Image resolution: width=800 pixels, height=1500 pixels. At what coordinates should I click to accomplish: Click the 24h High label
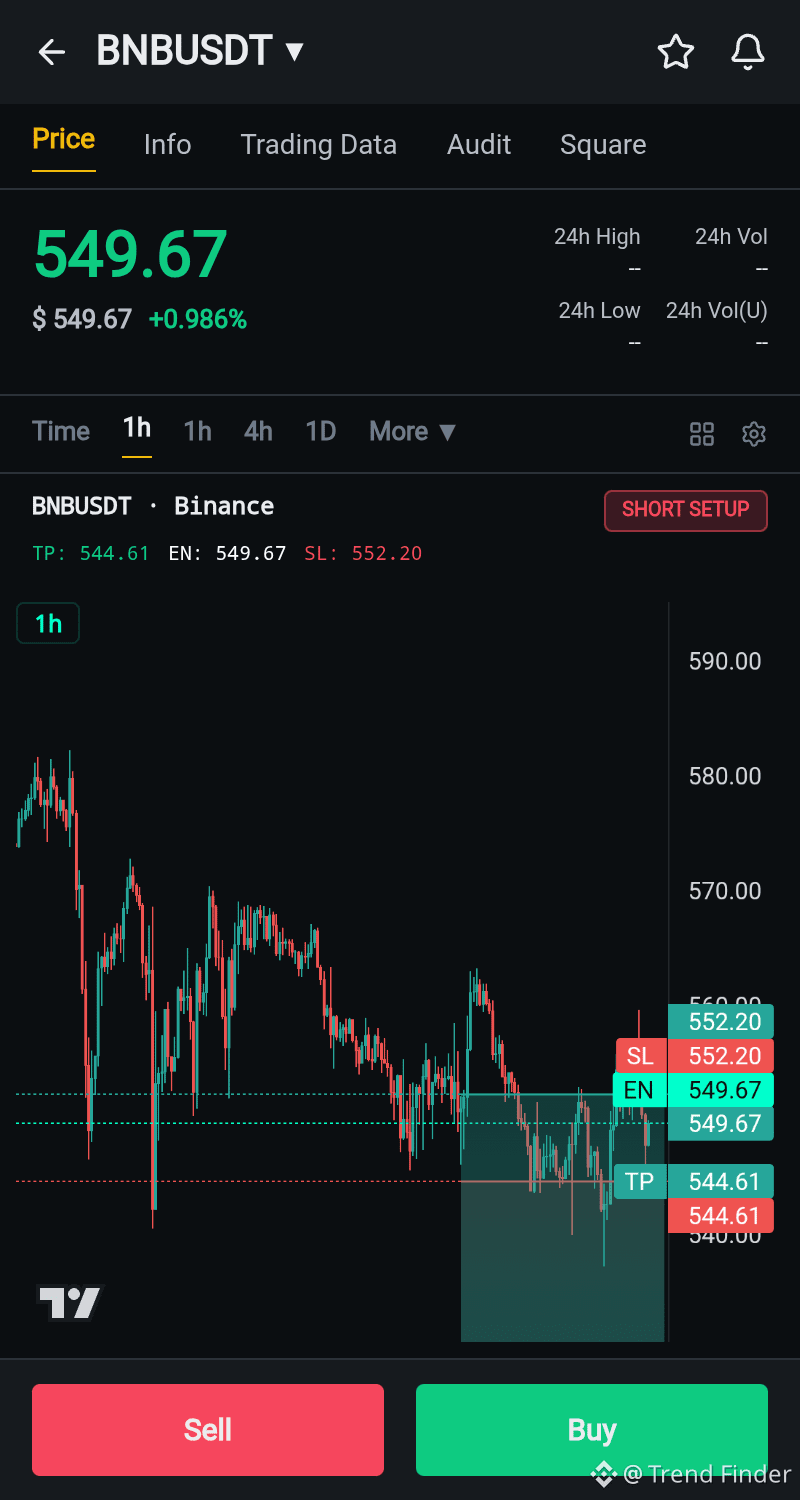(x=597, y=237)
